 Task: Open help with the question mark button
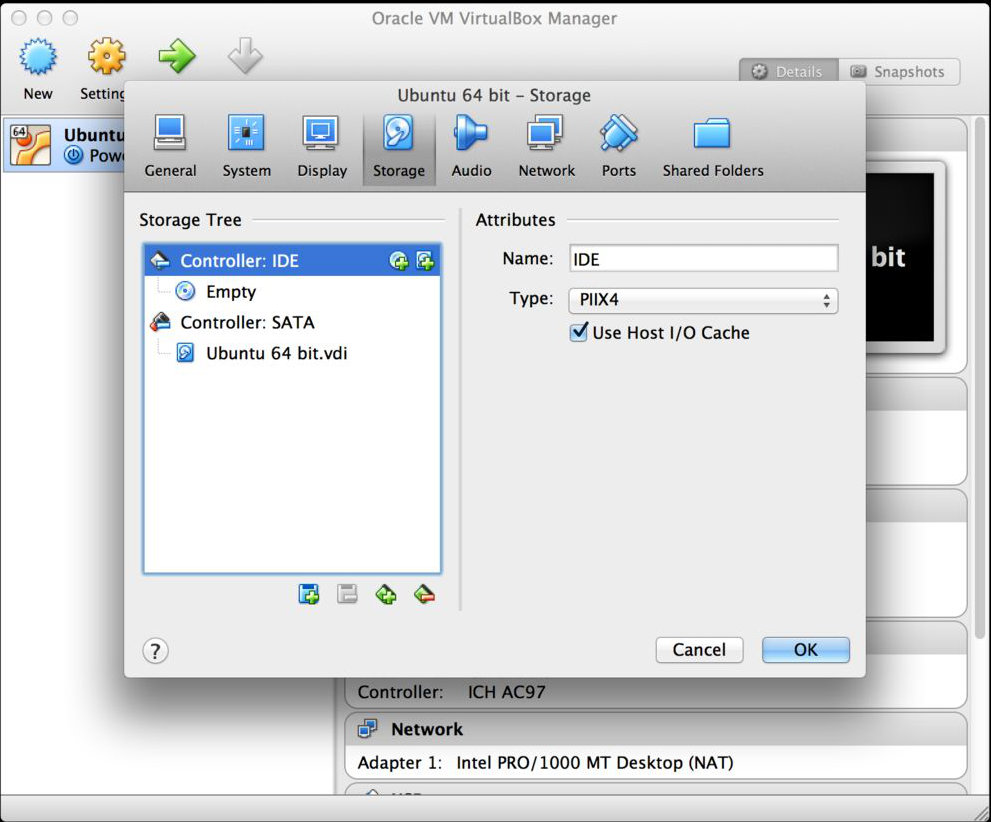point(155,650)
